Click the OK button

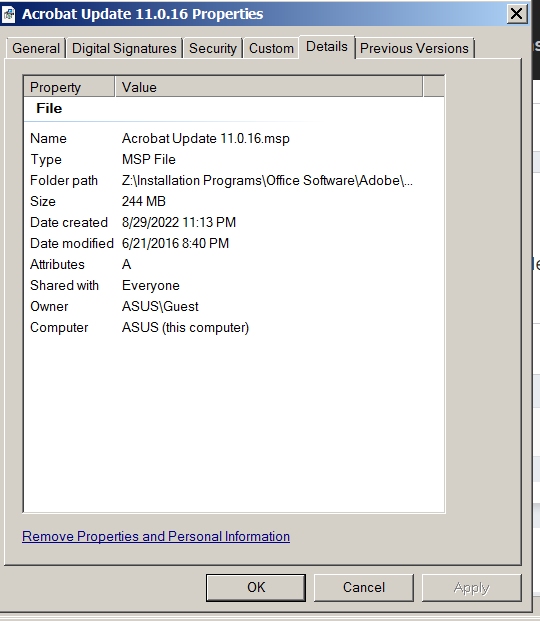pos(256,587)
